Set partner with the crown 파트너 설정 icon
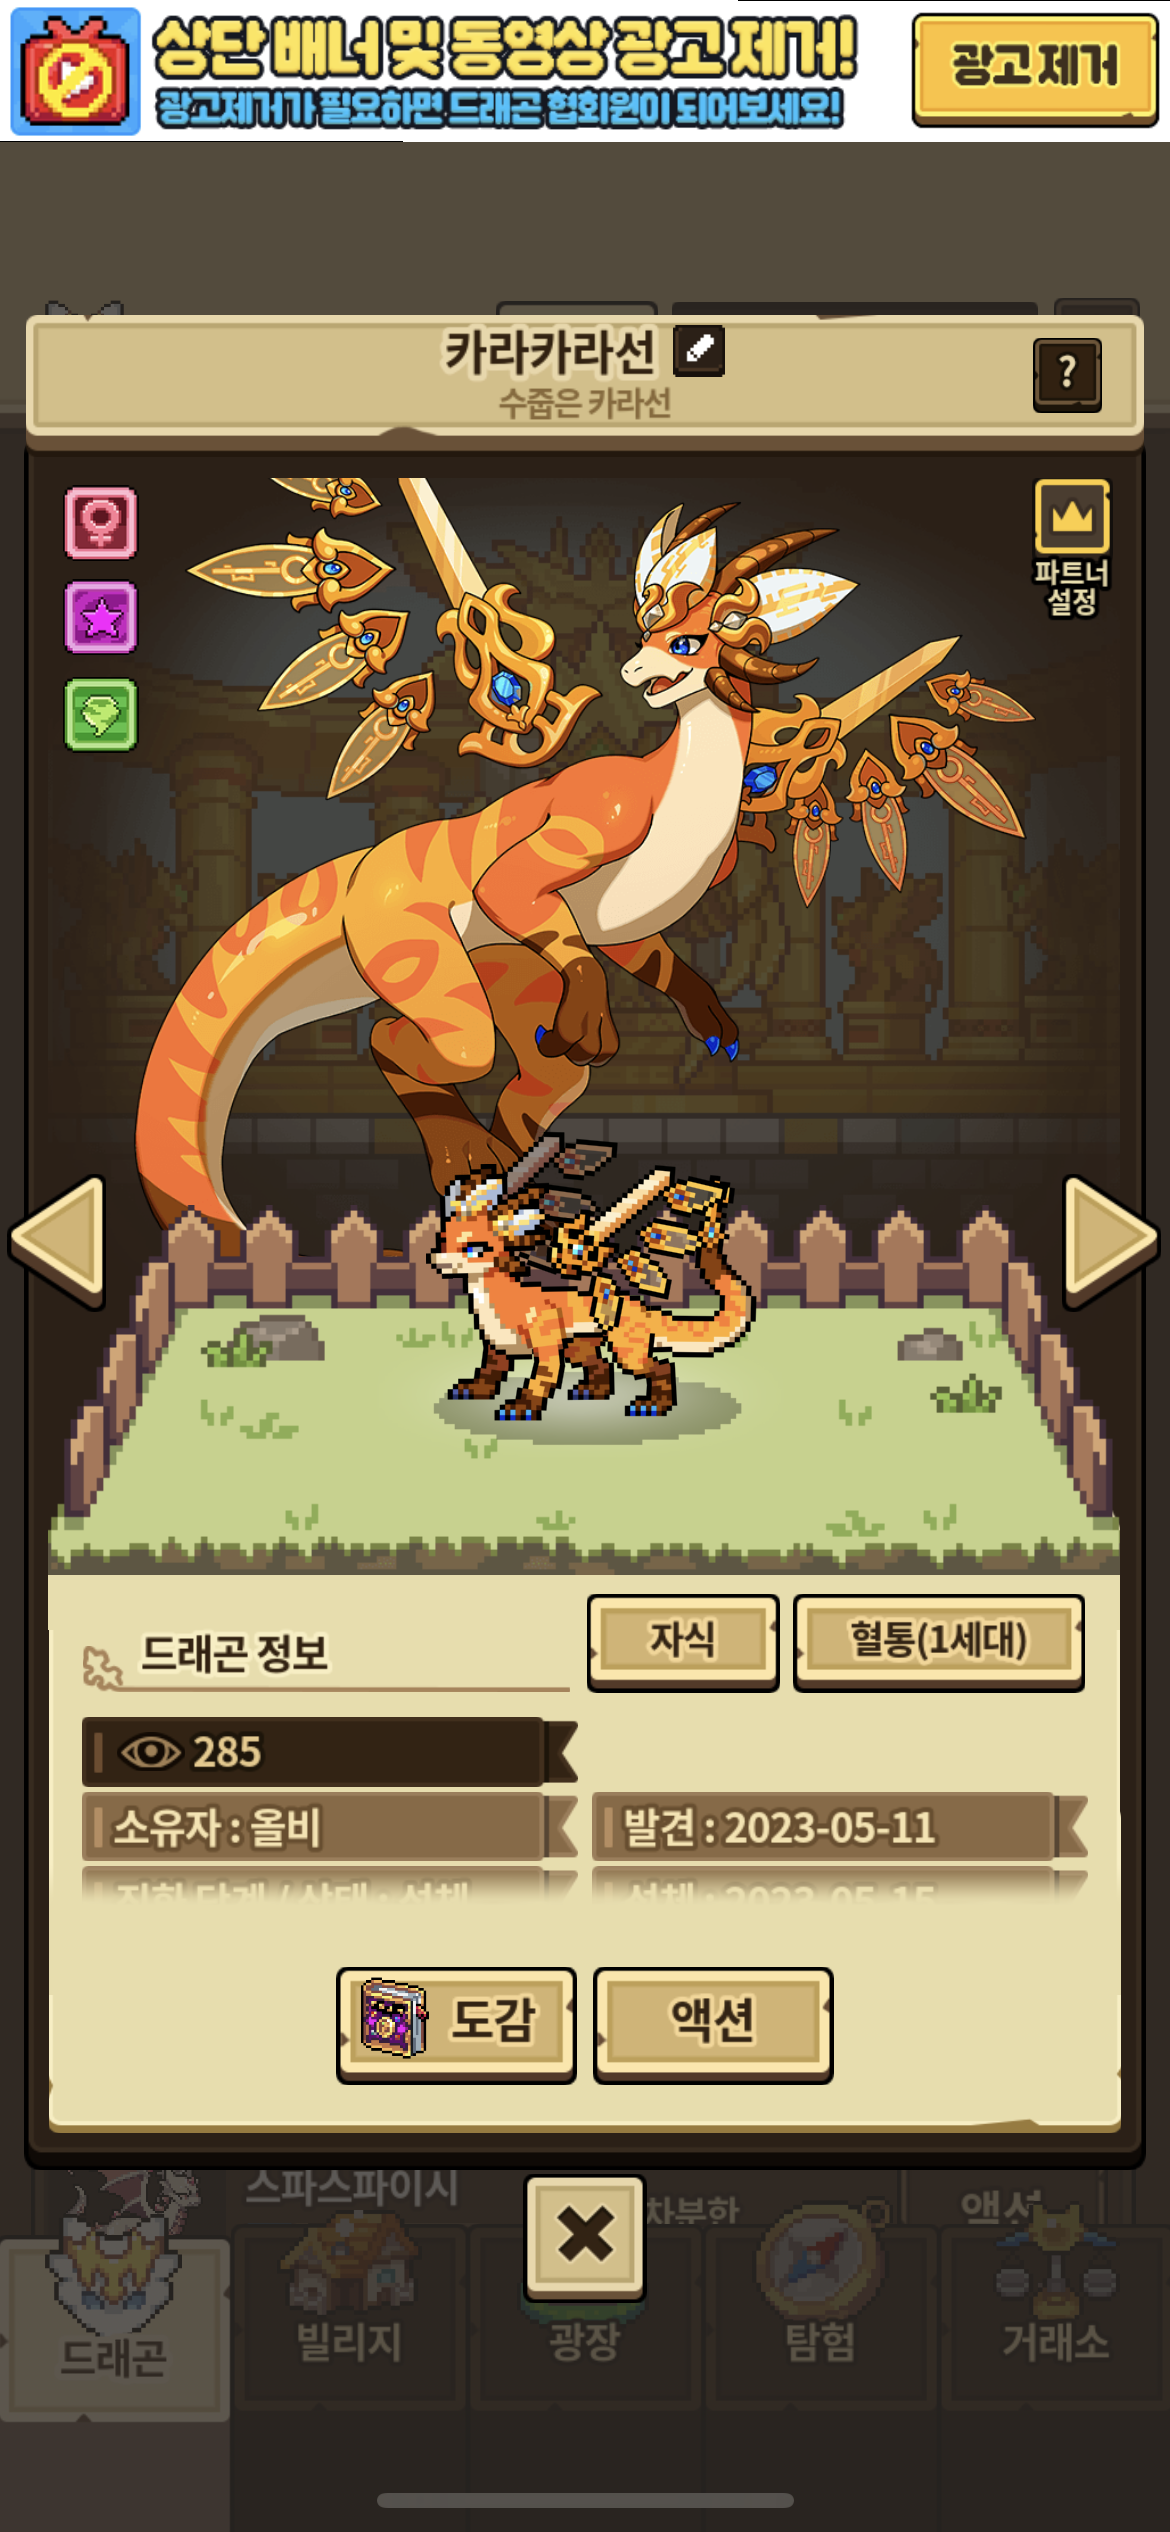This screenshot has width=1170, height=2532. [x=1072, y=547]
